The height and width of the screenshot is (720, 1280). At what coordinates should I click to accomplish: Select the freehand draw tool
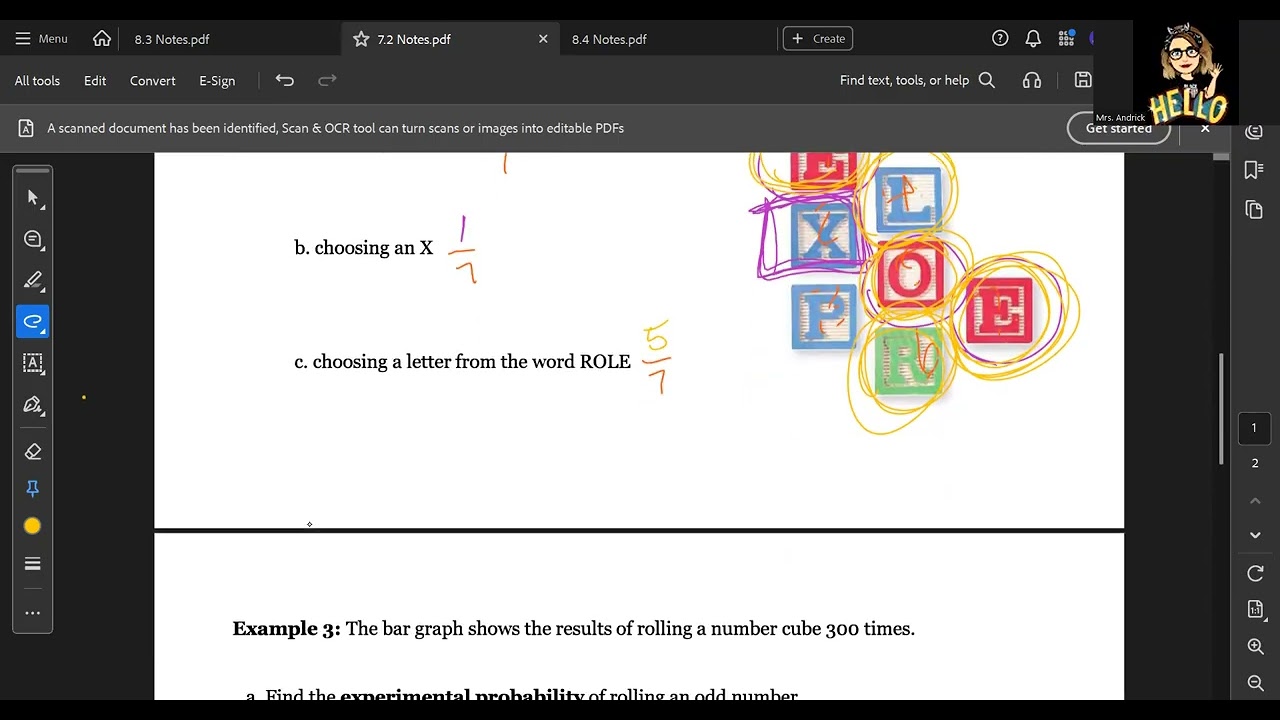coord(33,321)
